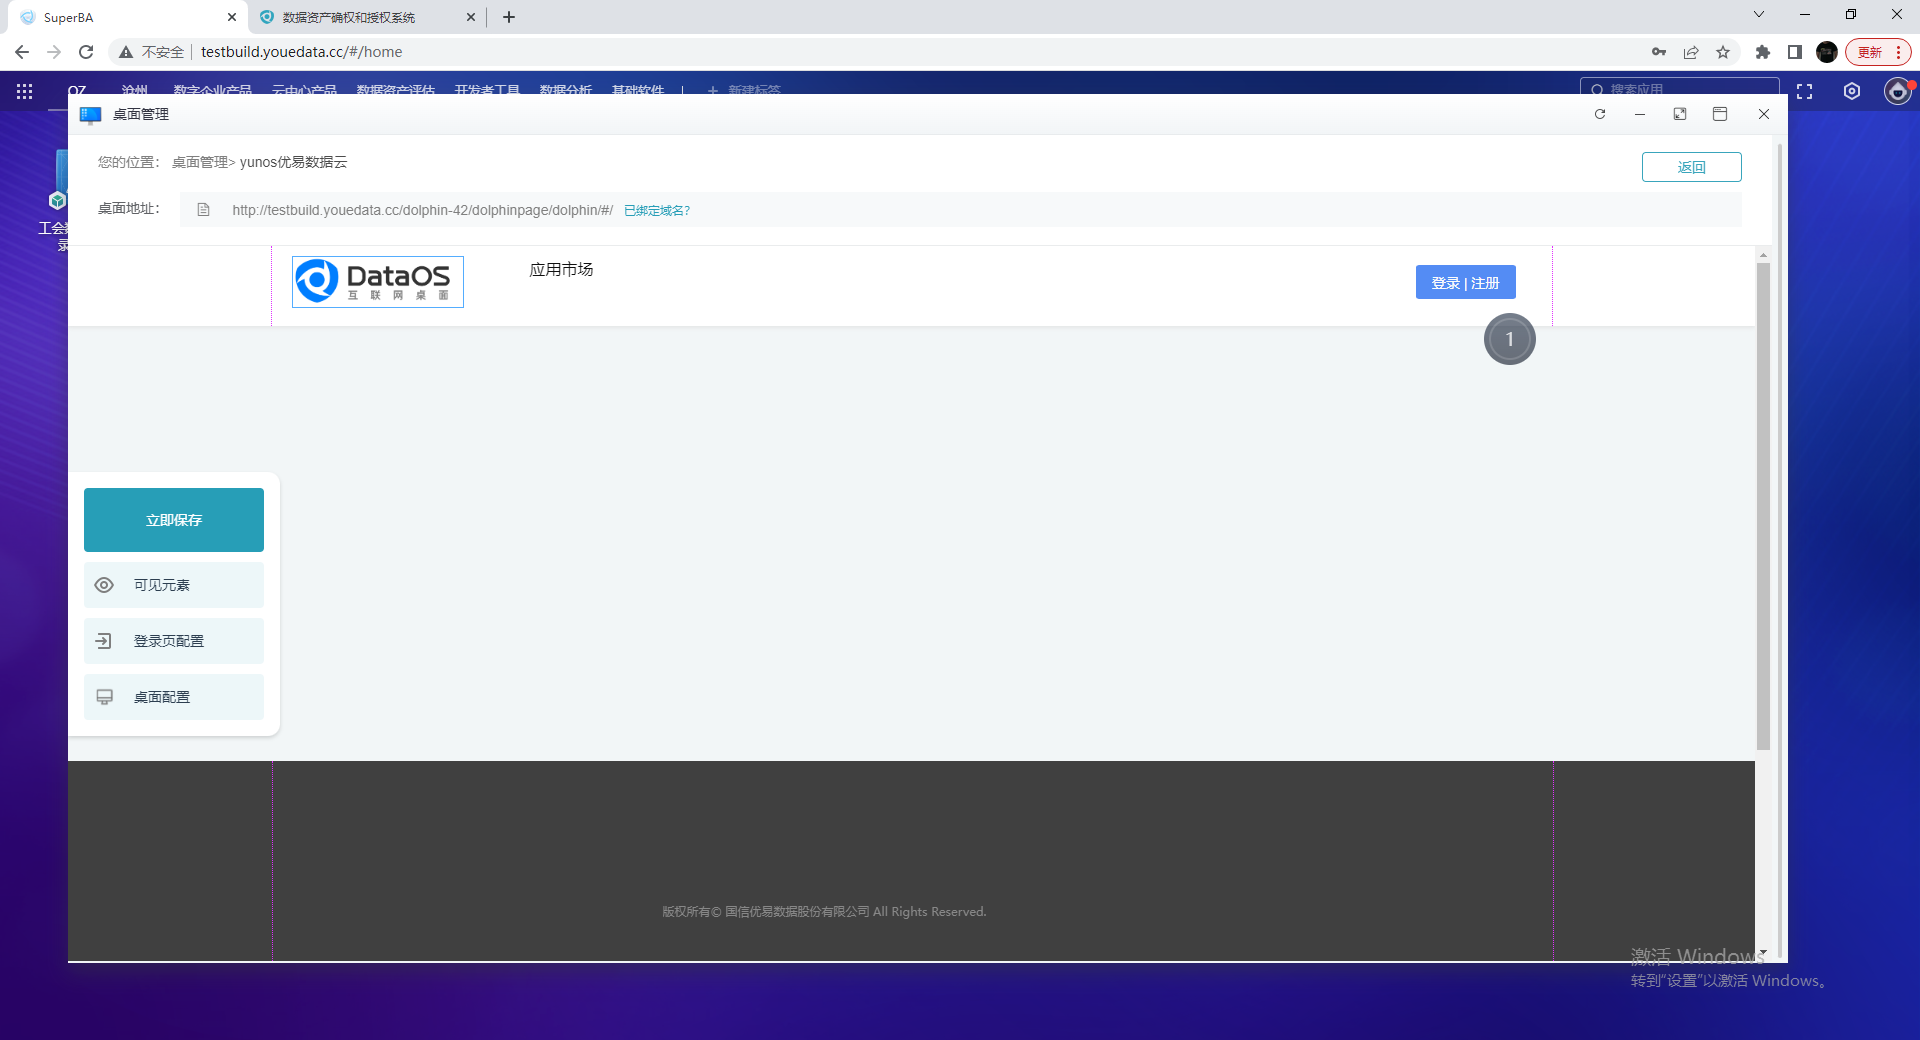
Task: Click the 不安全 warning site info icon
Action: 126,52
